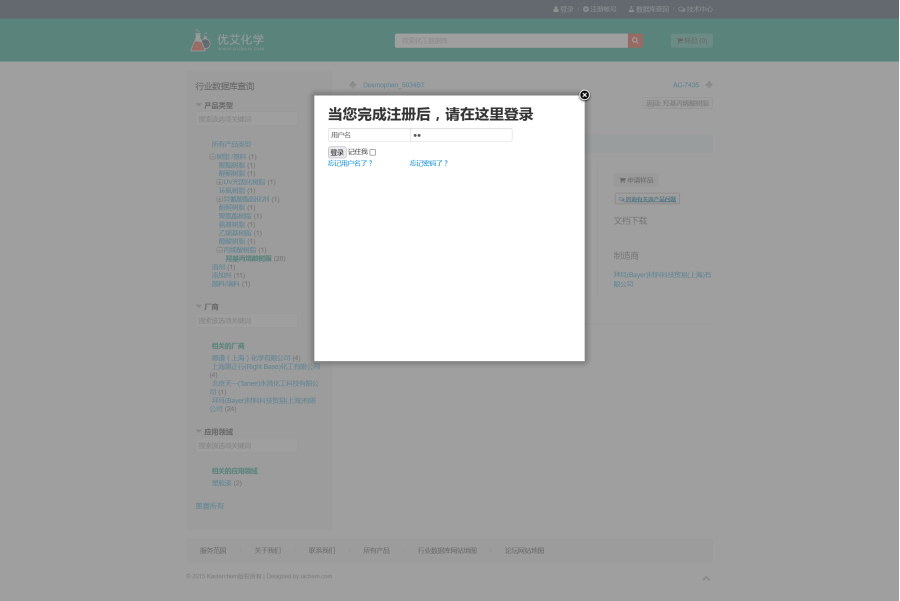The image size is (900, 601).
Task: Click the 咨询有关产品问题 magnifier button
Action: [648, 199]
